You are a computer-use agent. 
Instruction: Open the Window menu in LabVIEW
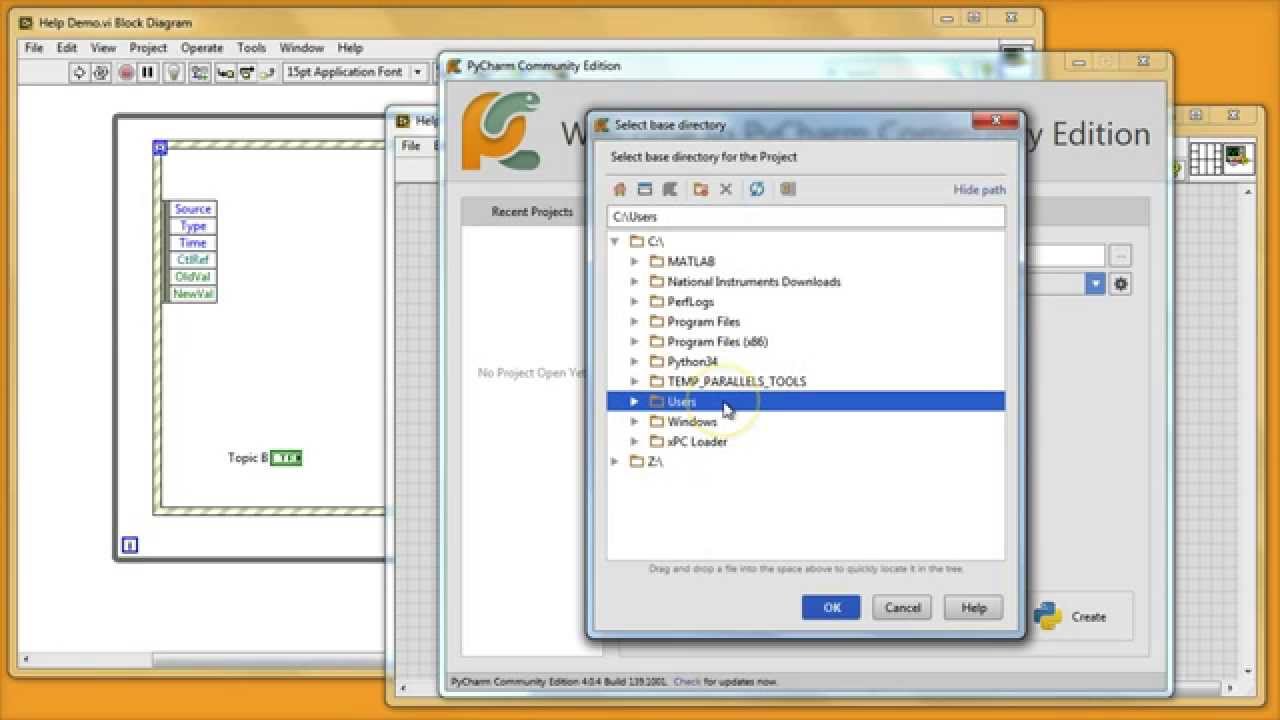(302, 47)
